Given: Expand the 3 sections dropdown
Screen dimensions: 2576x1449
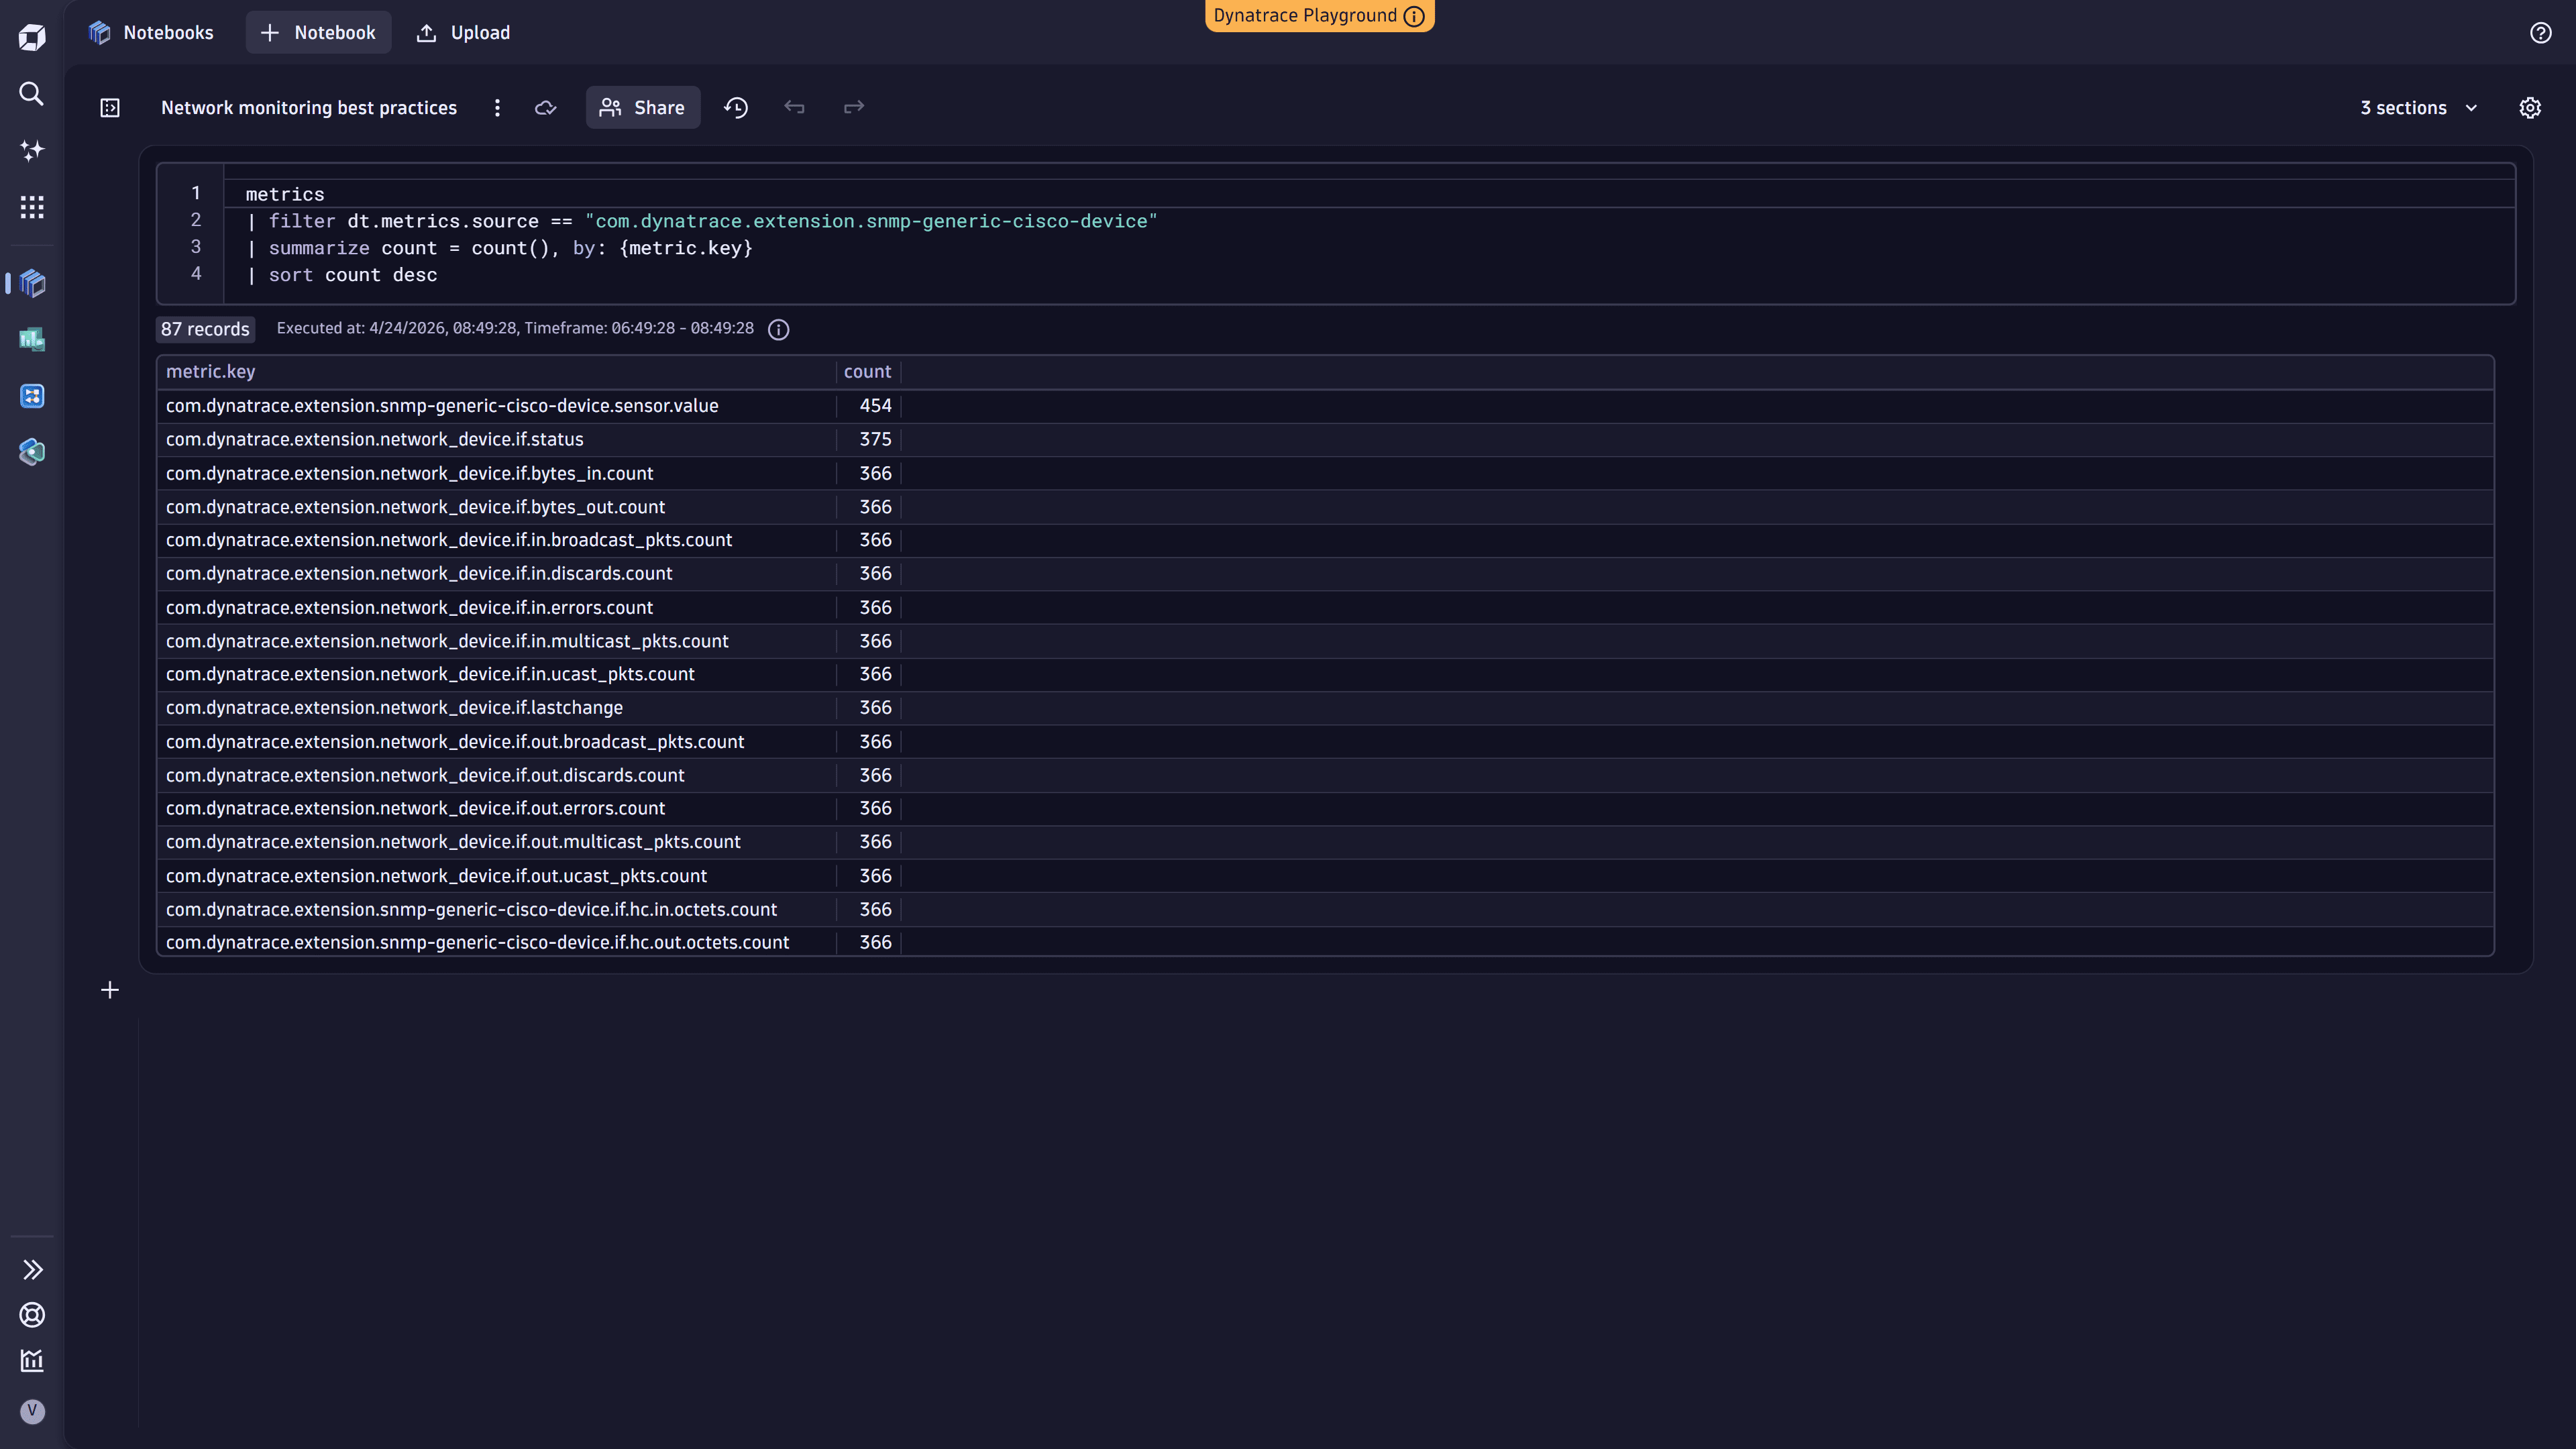Looking at the screenshot, I should point(2419,108).
